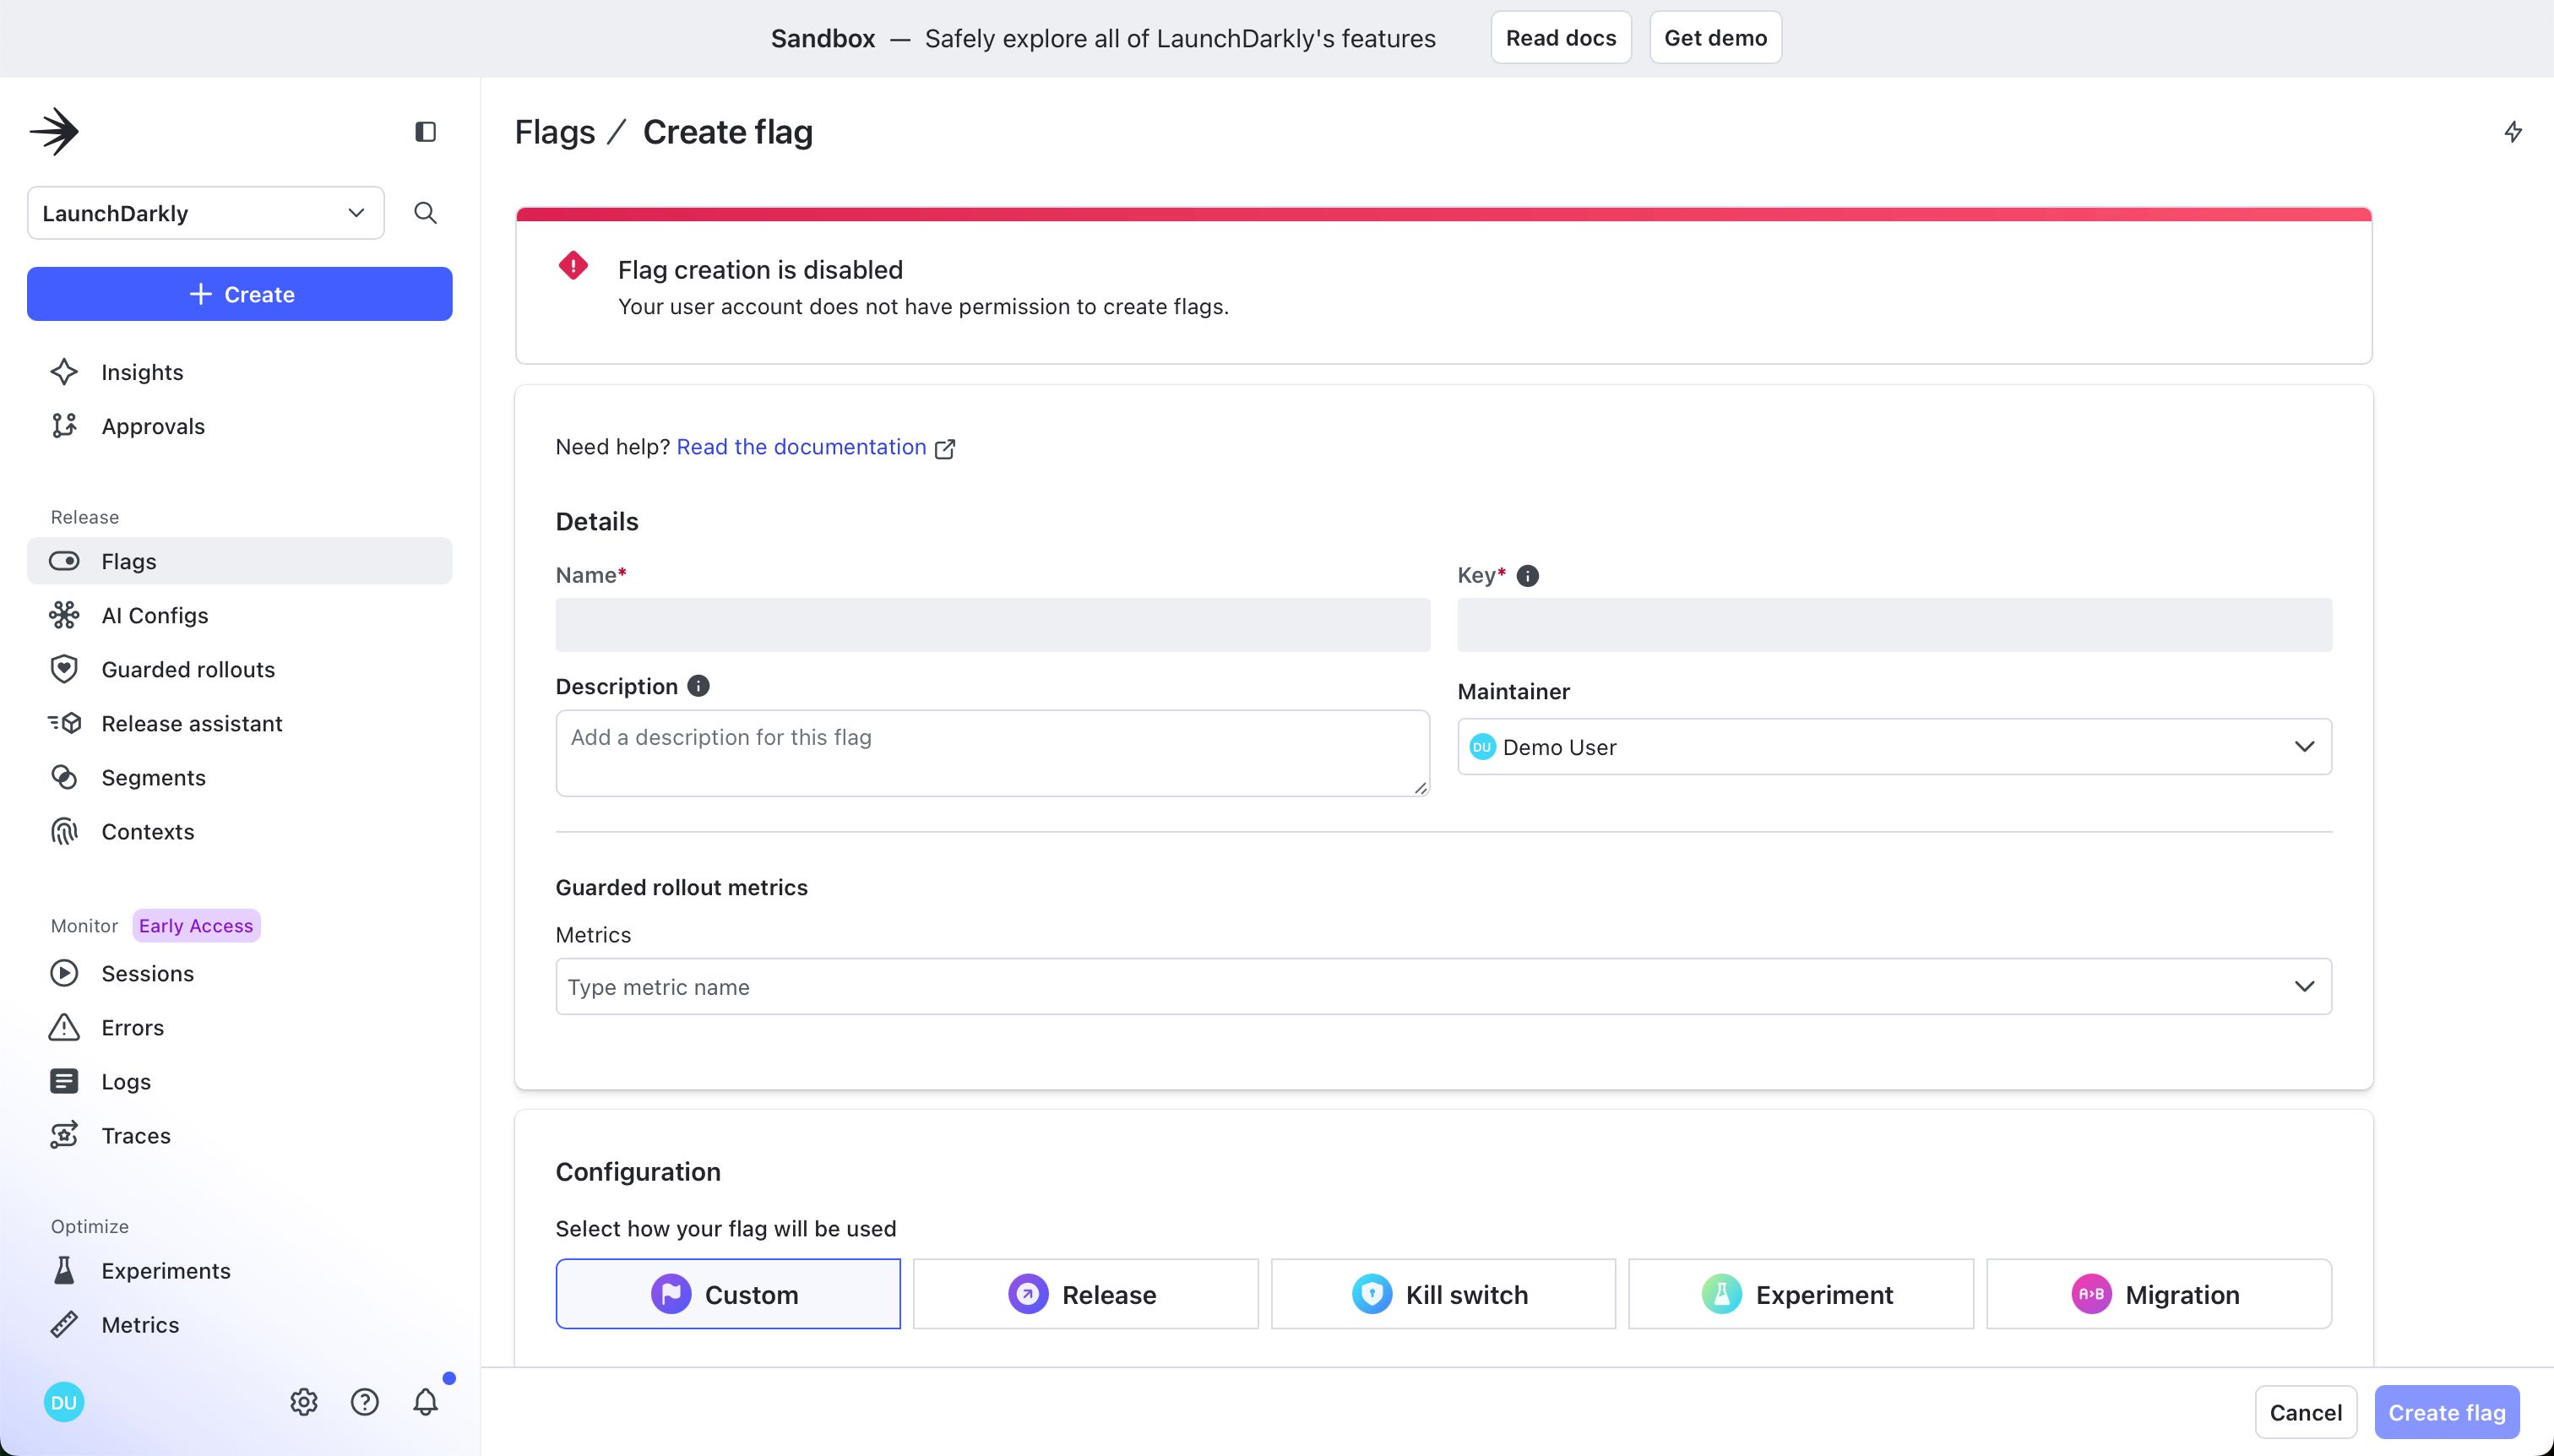
Task: Open Release assistant in the sidebar
Action: click(240, 723)
